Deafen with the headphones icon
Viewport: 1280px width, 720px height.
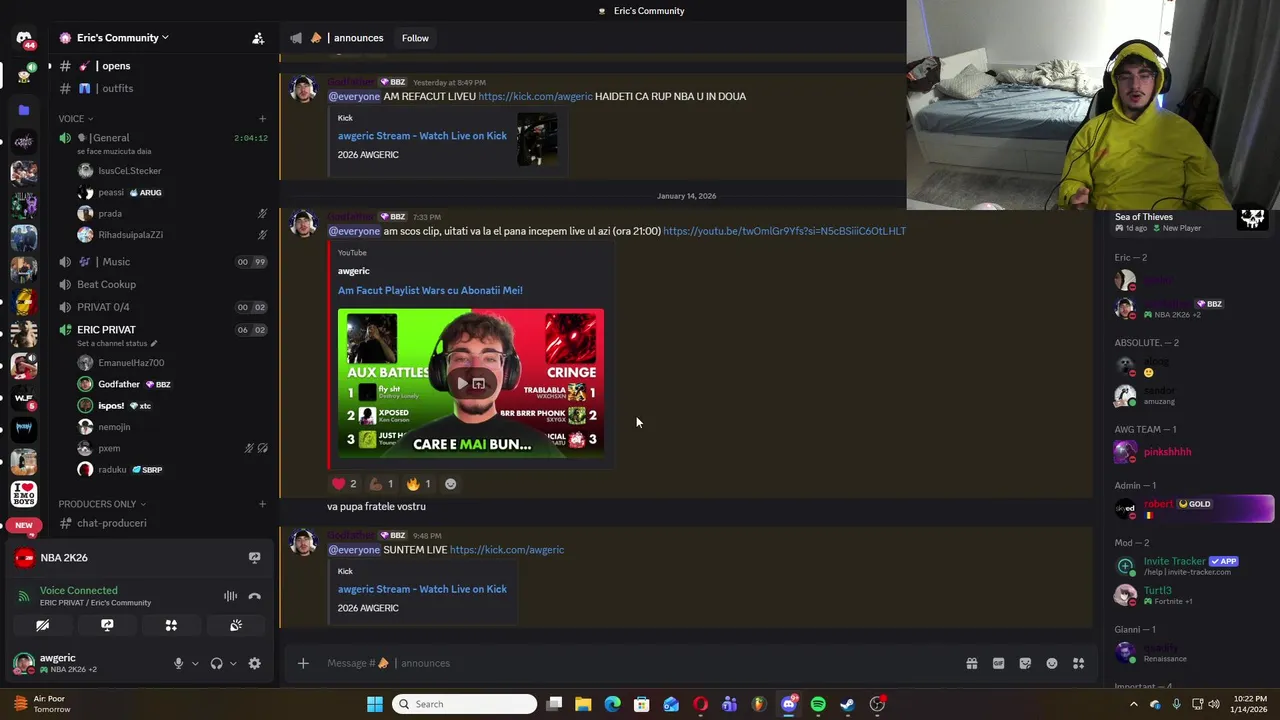point(216,663)
